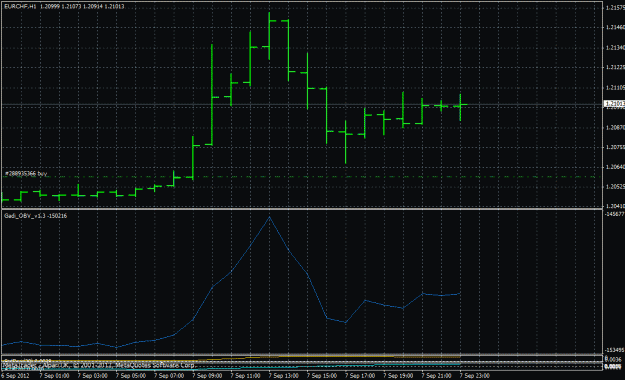
Task: Click the highest price bar at 13:00
Action: point(269,36)
